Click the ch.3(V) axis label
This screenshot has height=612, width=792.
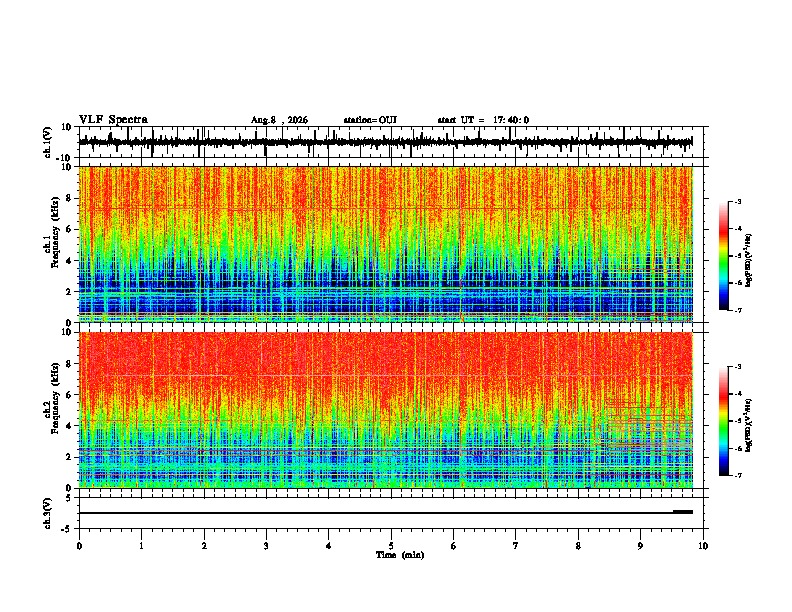pos(48,513)
